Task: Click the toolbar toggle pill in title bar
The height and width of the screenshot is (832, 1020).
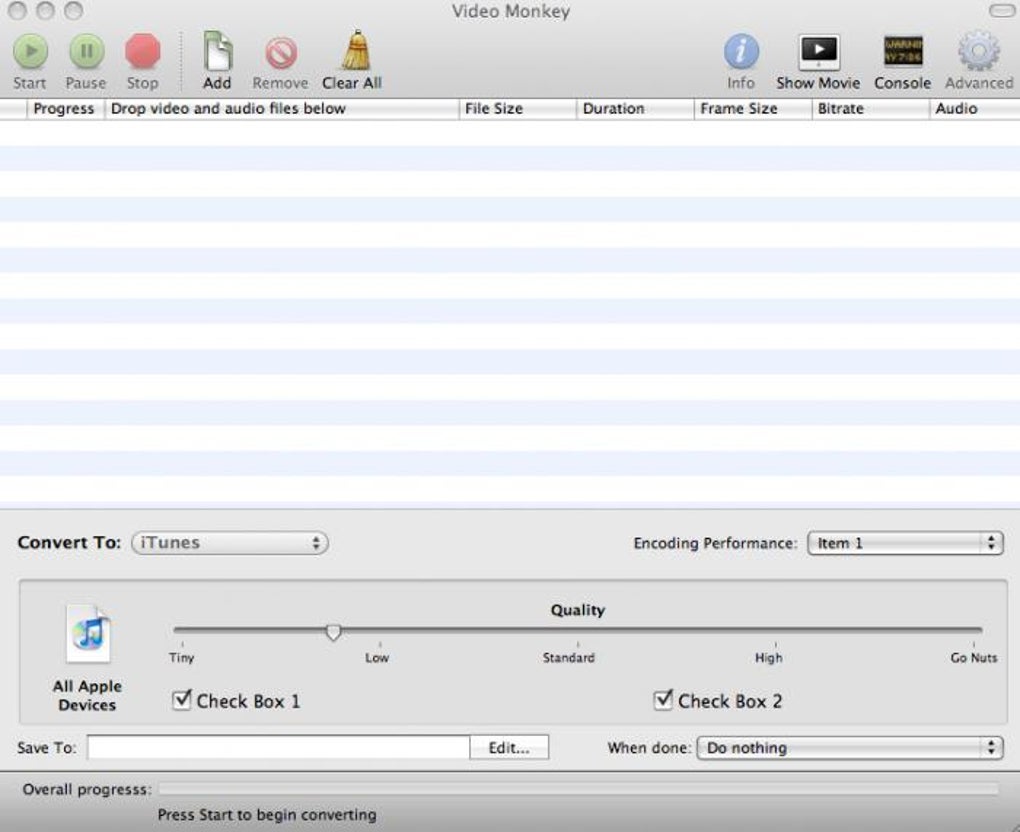Action: point(1004,11)
